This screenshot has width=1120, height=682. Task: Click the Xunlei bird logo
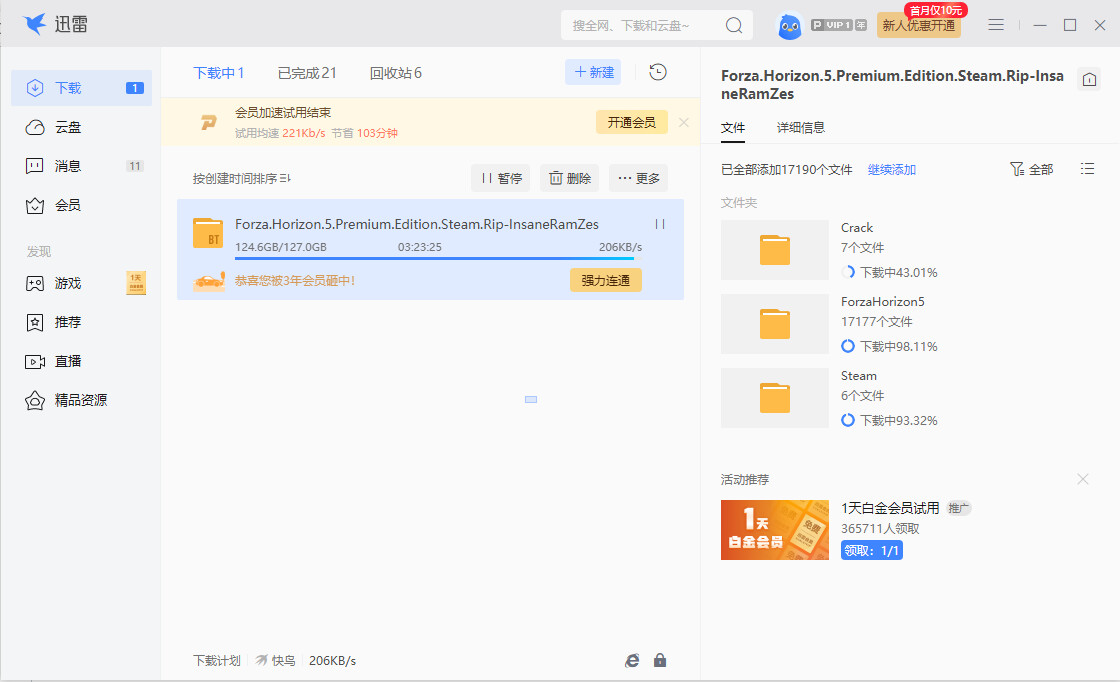coord(34,24)
